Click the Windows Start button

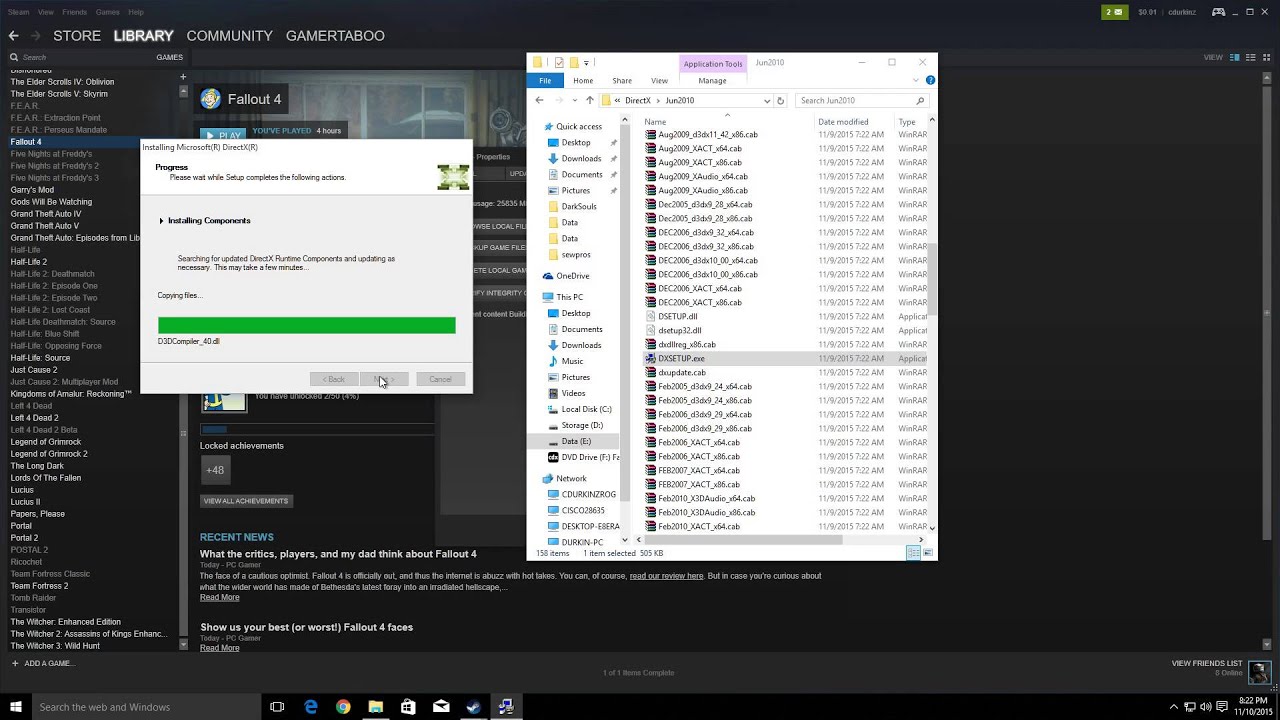coord(15,707)
